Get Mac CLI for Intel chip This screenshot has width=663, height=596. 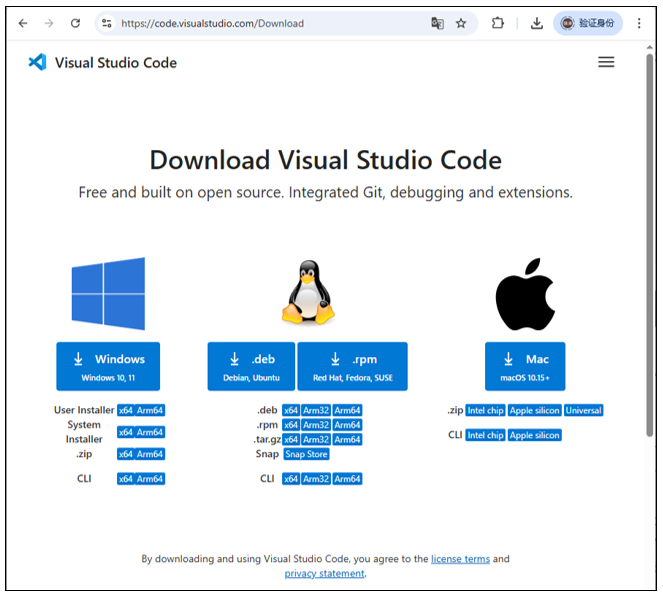click(485, 435)
